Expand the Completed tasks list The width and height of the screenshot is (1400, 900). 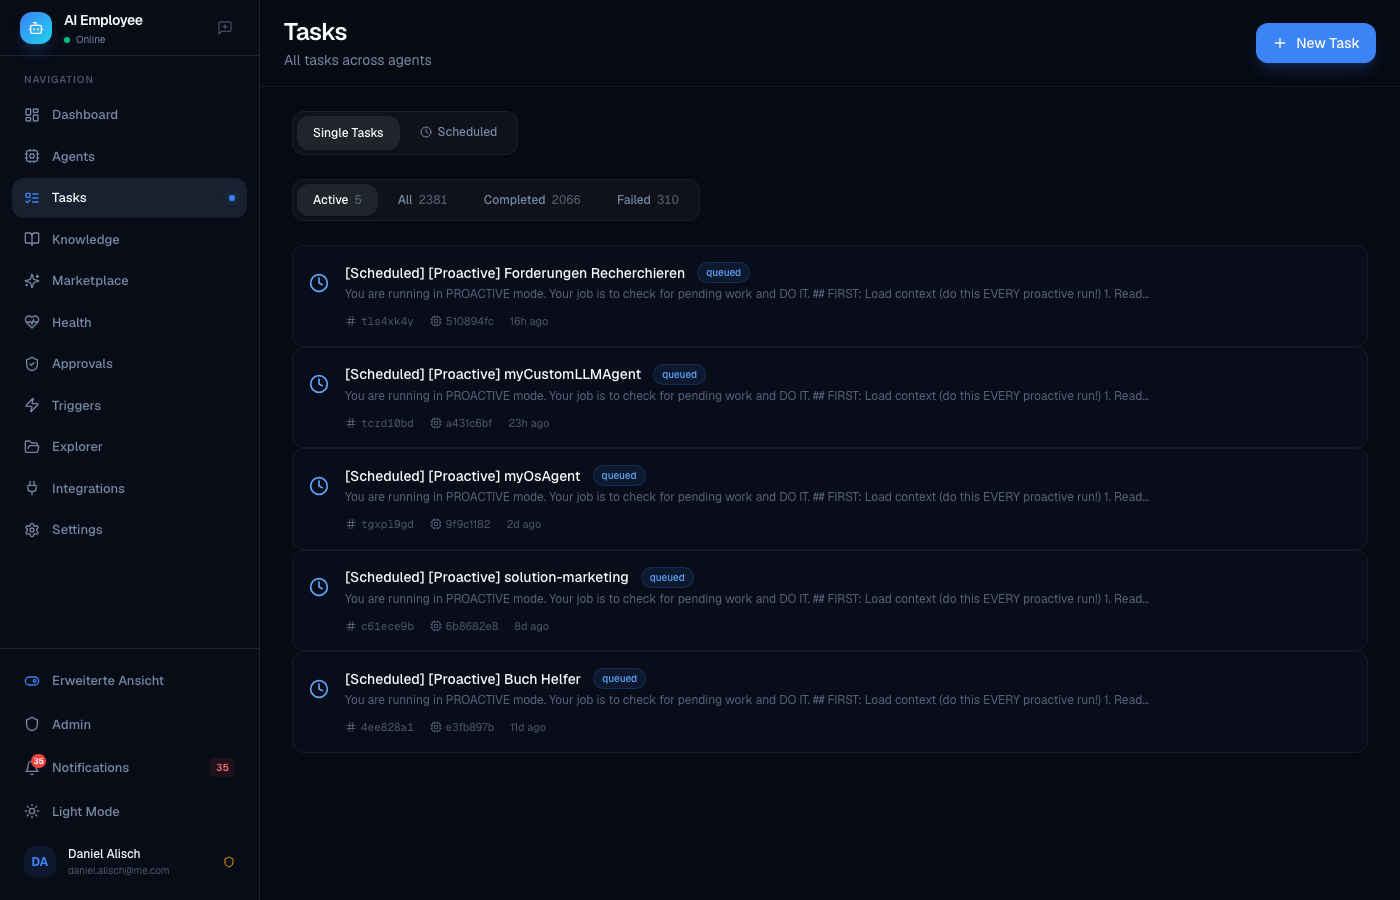click(532, 200)
